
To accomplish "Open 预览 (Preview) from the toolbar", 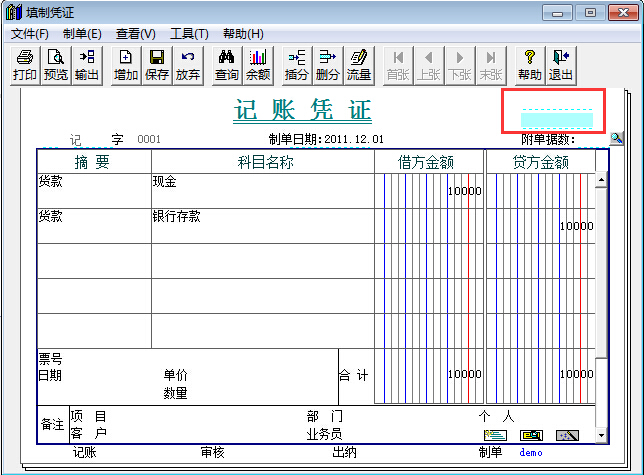I will (x=56, y=65).
